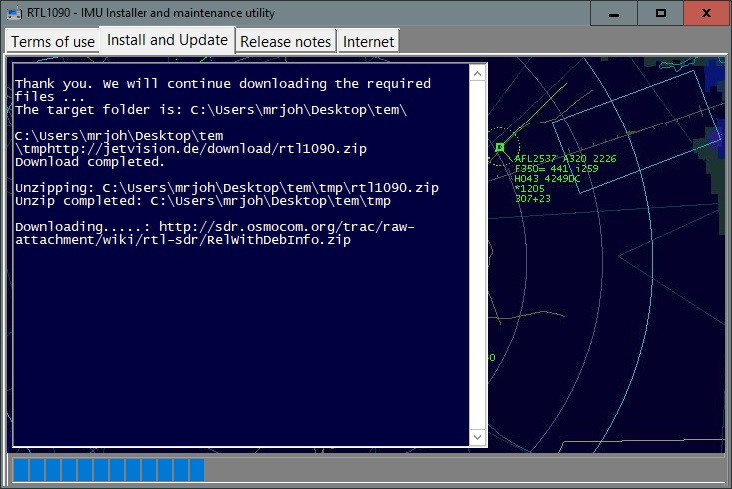Click the 'Downloading.....:' osmocom URL line
The width and height of the screenshot is (732, 489).
coord(215,227)
